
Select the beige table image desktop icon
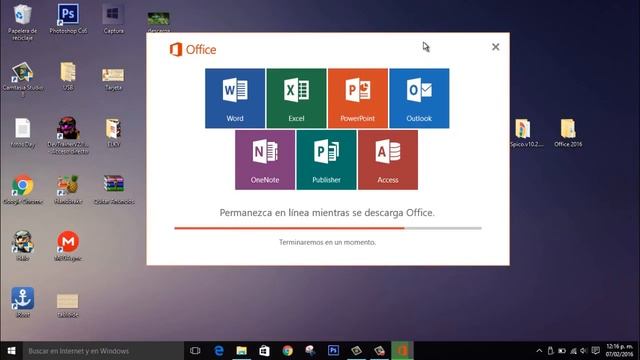tap(68, 304)
